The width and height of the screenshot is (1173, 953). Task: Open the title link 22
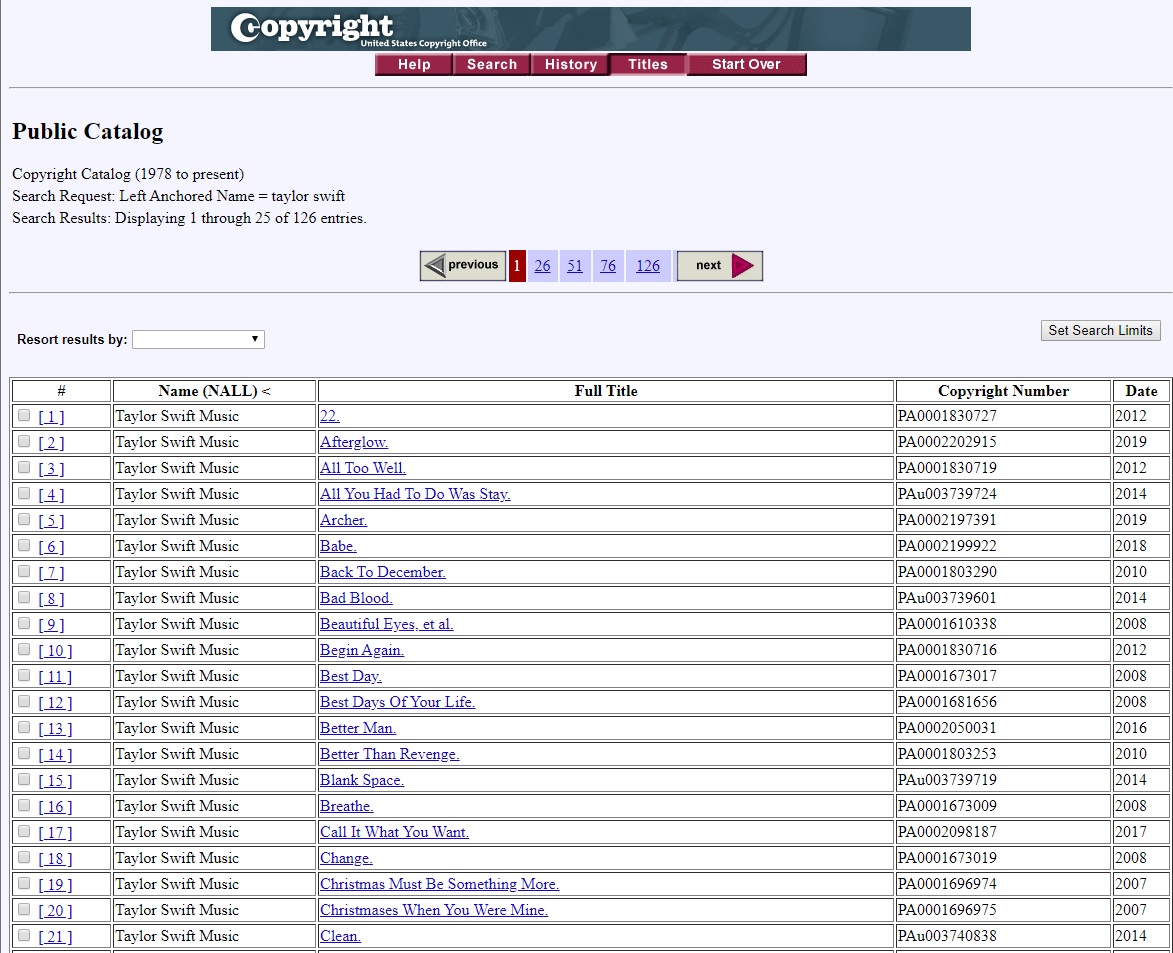[330, 416]
